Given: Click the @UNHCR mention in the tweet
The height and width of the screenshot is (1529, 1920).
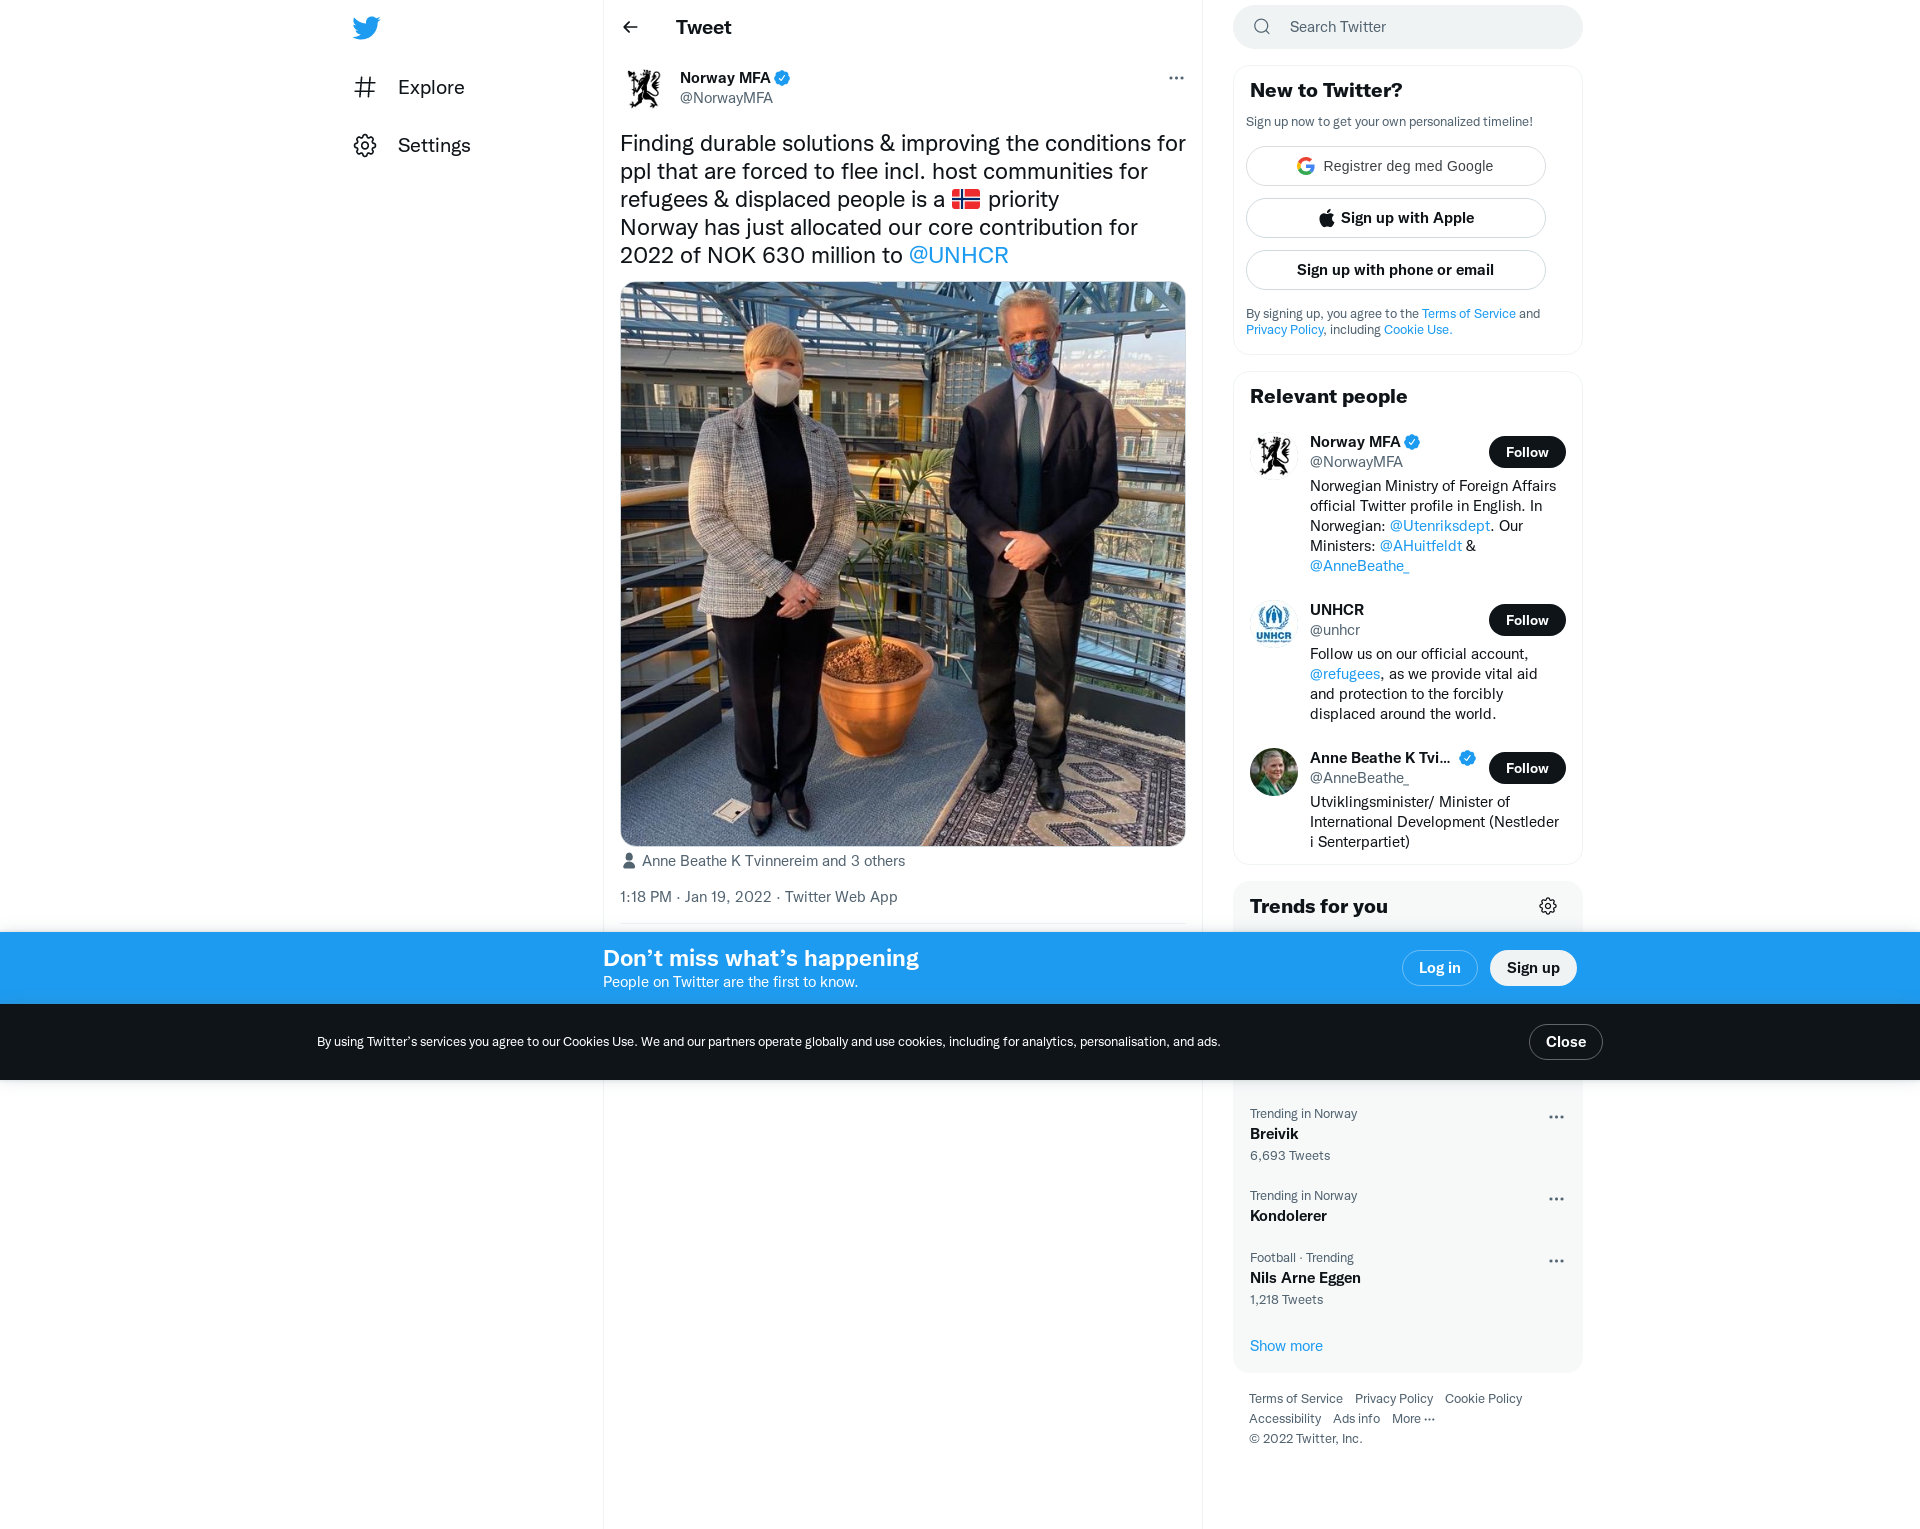Looking at the screenshot, I should (958, 255).
